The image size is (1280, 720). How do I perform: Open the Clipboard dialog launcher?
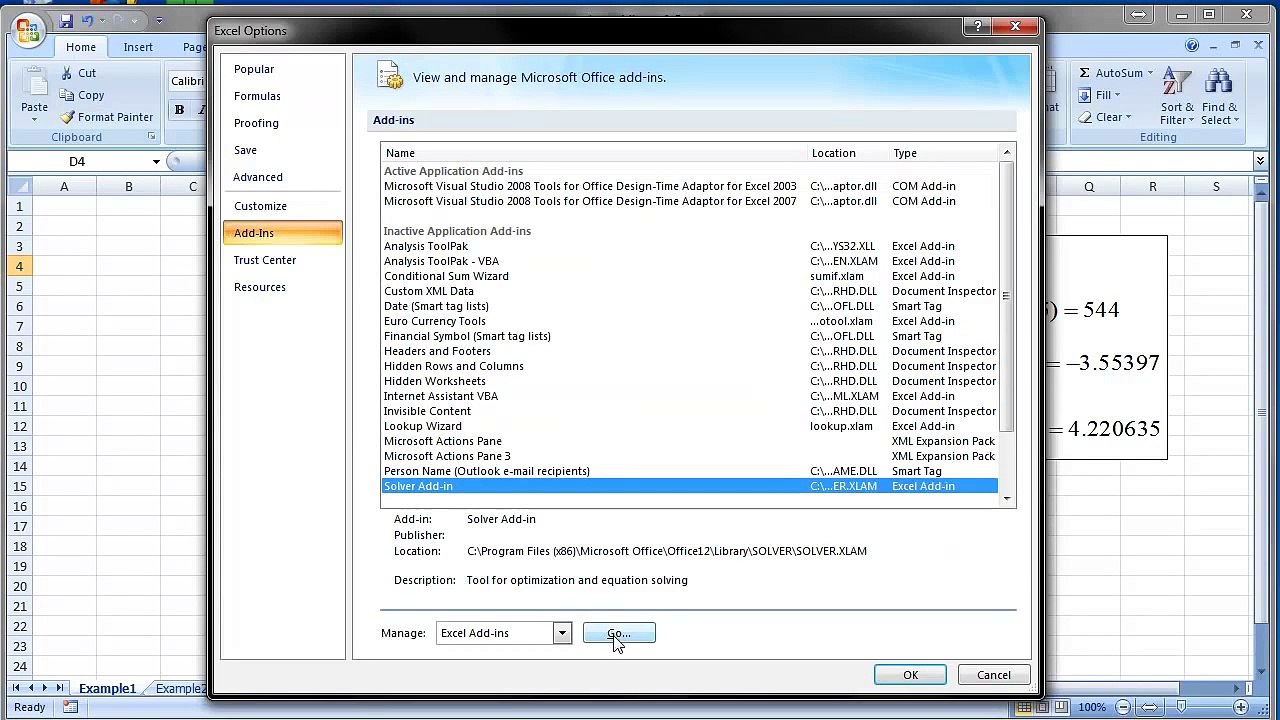pos(151,137)
